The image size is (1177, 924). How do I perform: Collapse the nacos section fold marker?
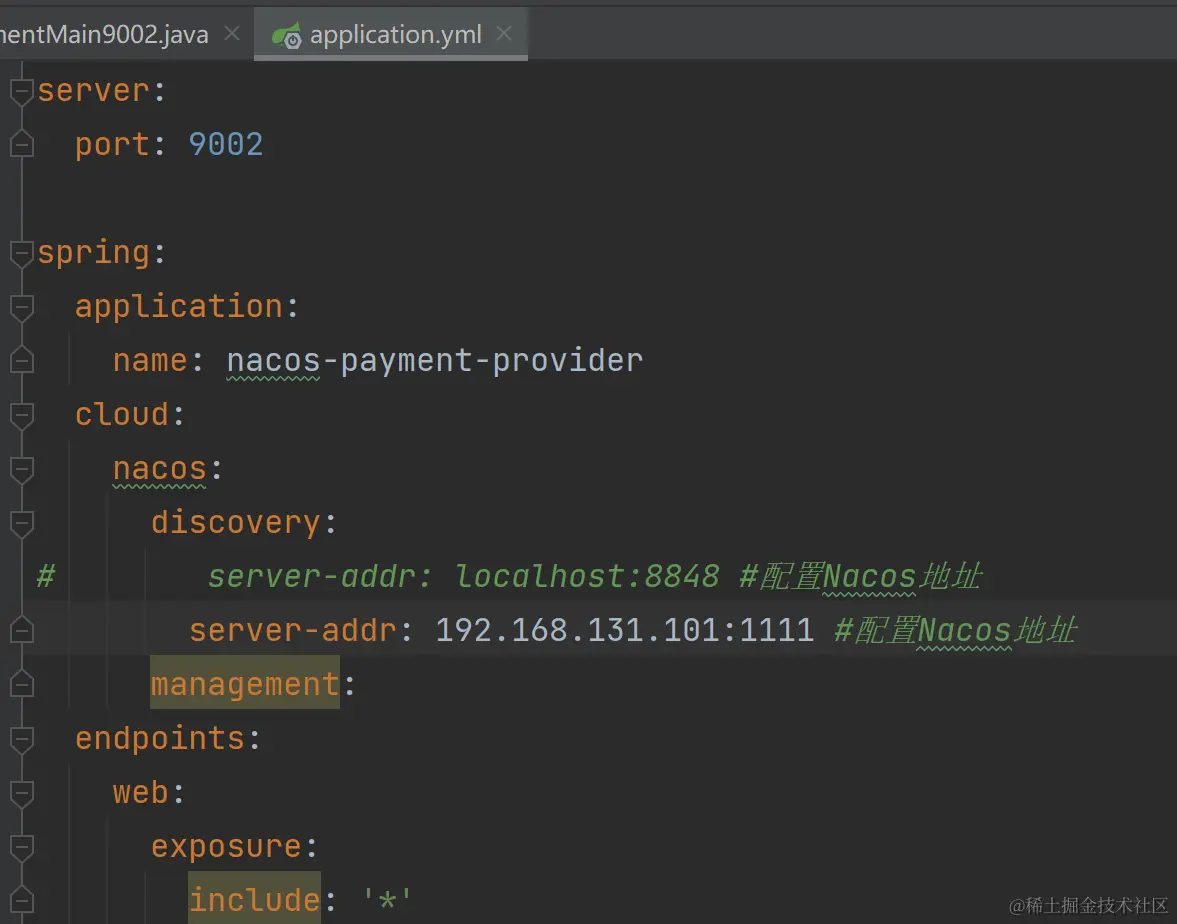click(22, 470)
